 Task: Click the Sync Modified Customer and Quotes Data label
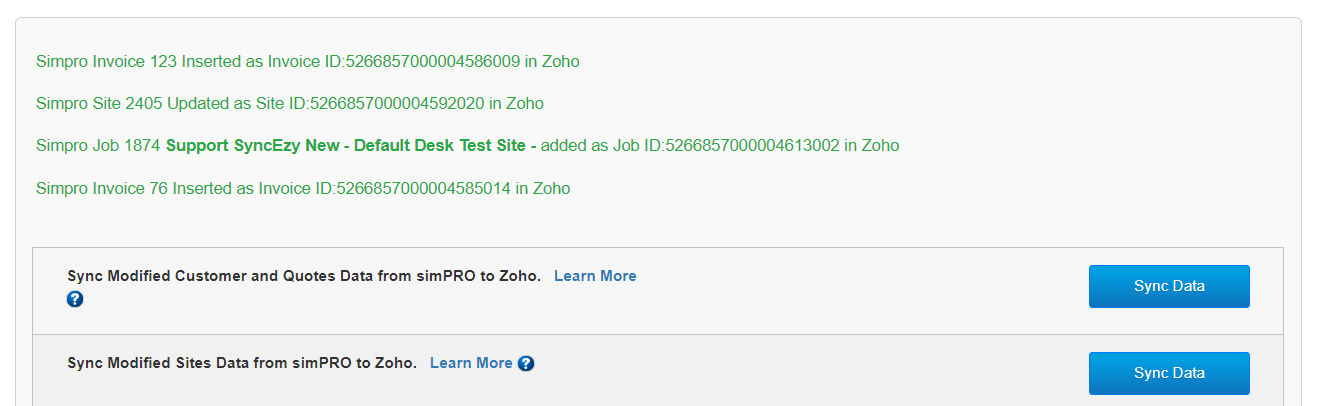click(x=304, y=276)
